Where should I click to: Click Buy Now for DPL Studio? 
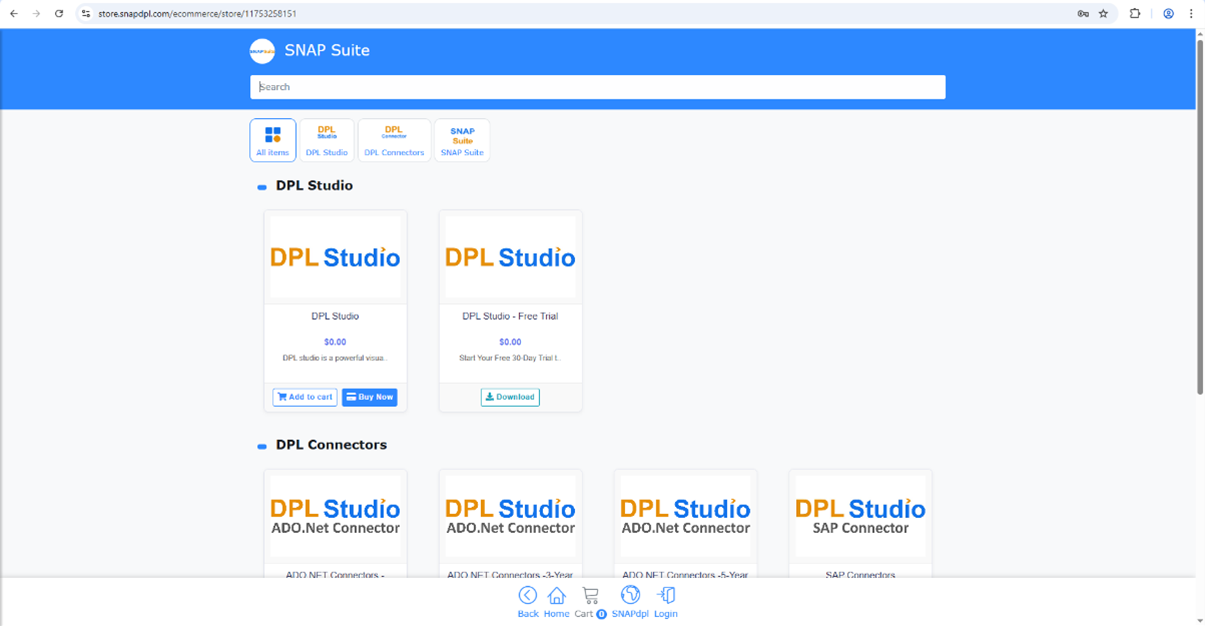click(370, 397)
